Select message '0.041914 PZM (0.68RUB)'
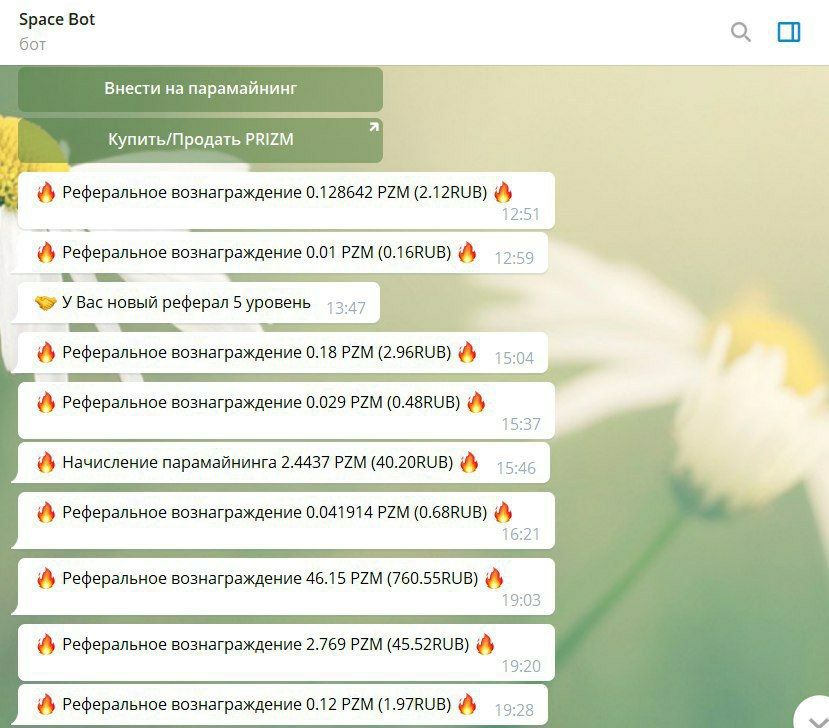The image size is (829, 728). (286, 521)
